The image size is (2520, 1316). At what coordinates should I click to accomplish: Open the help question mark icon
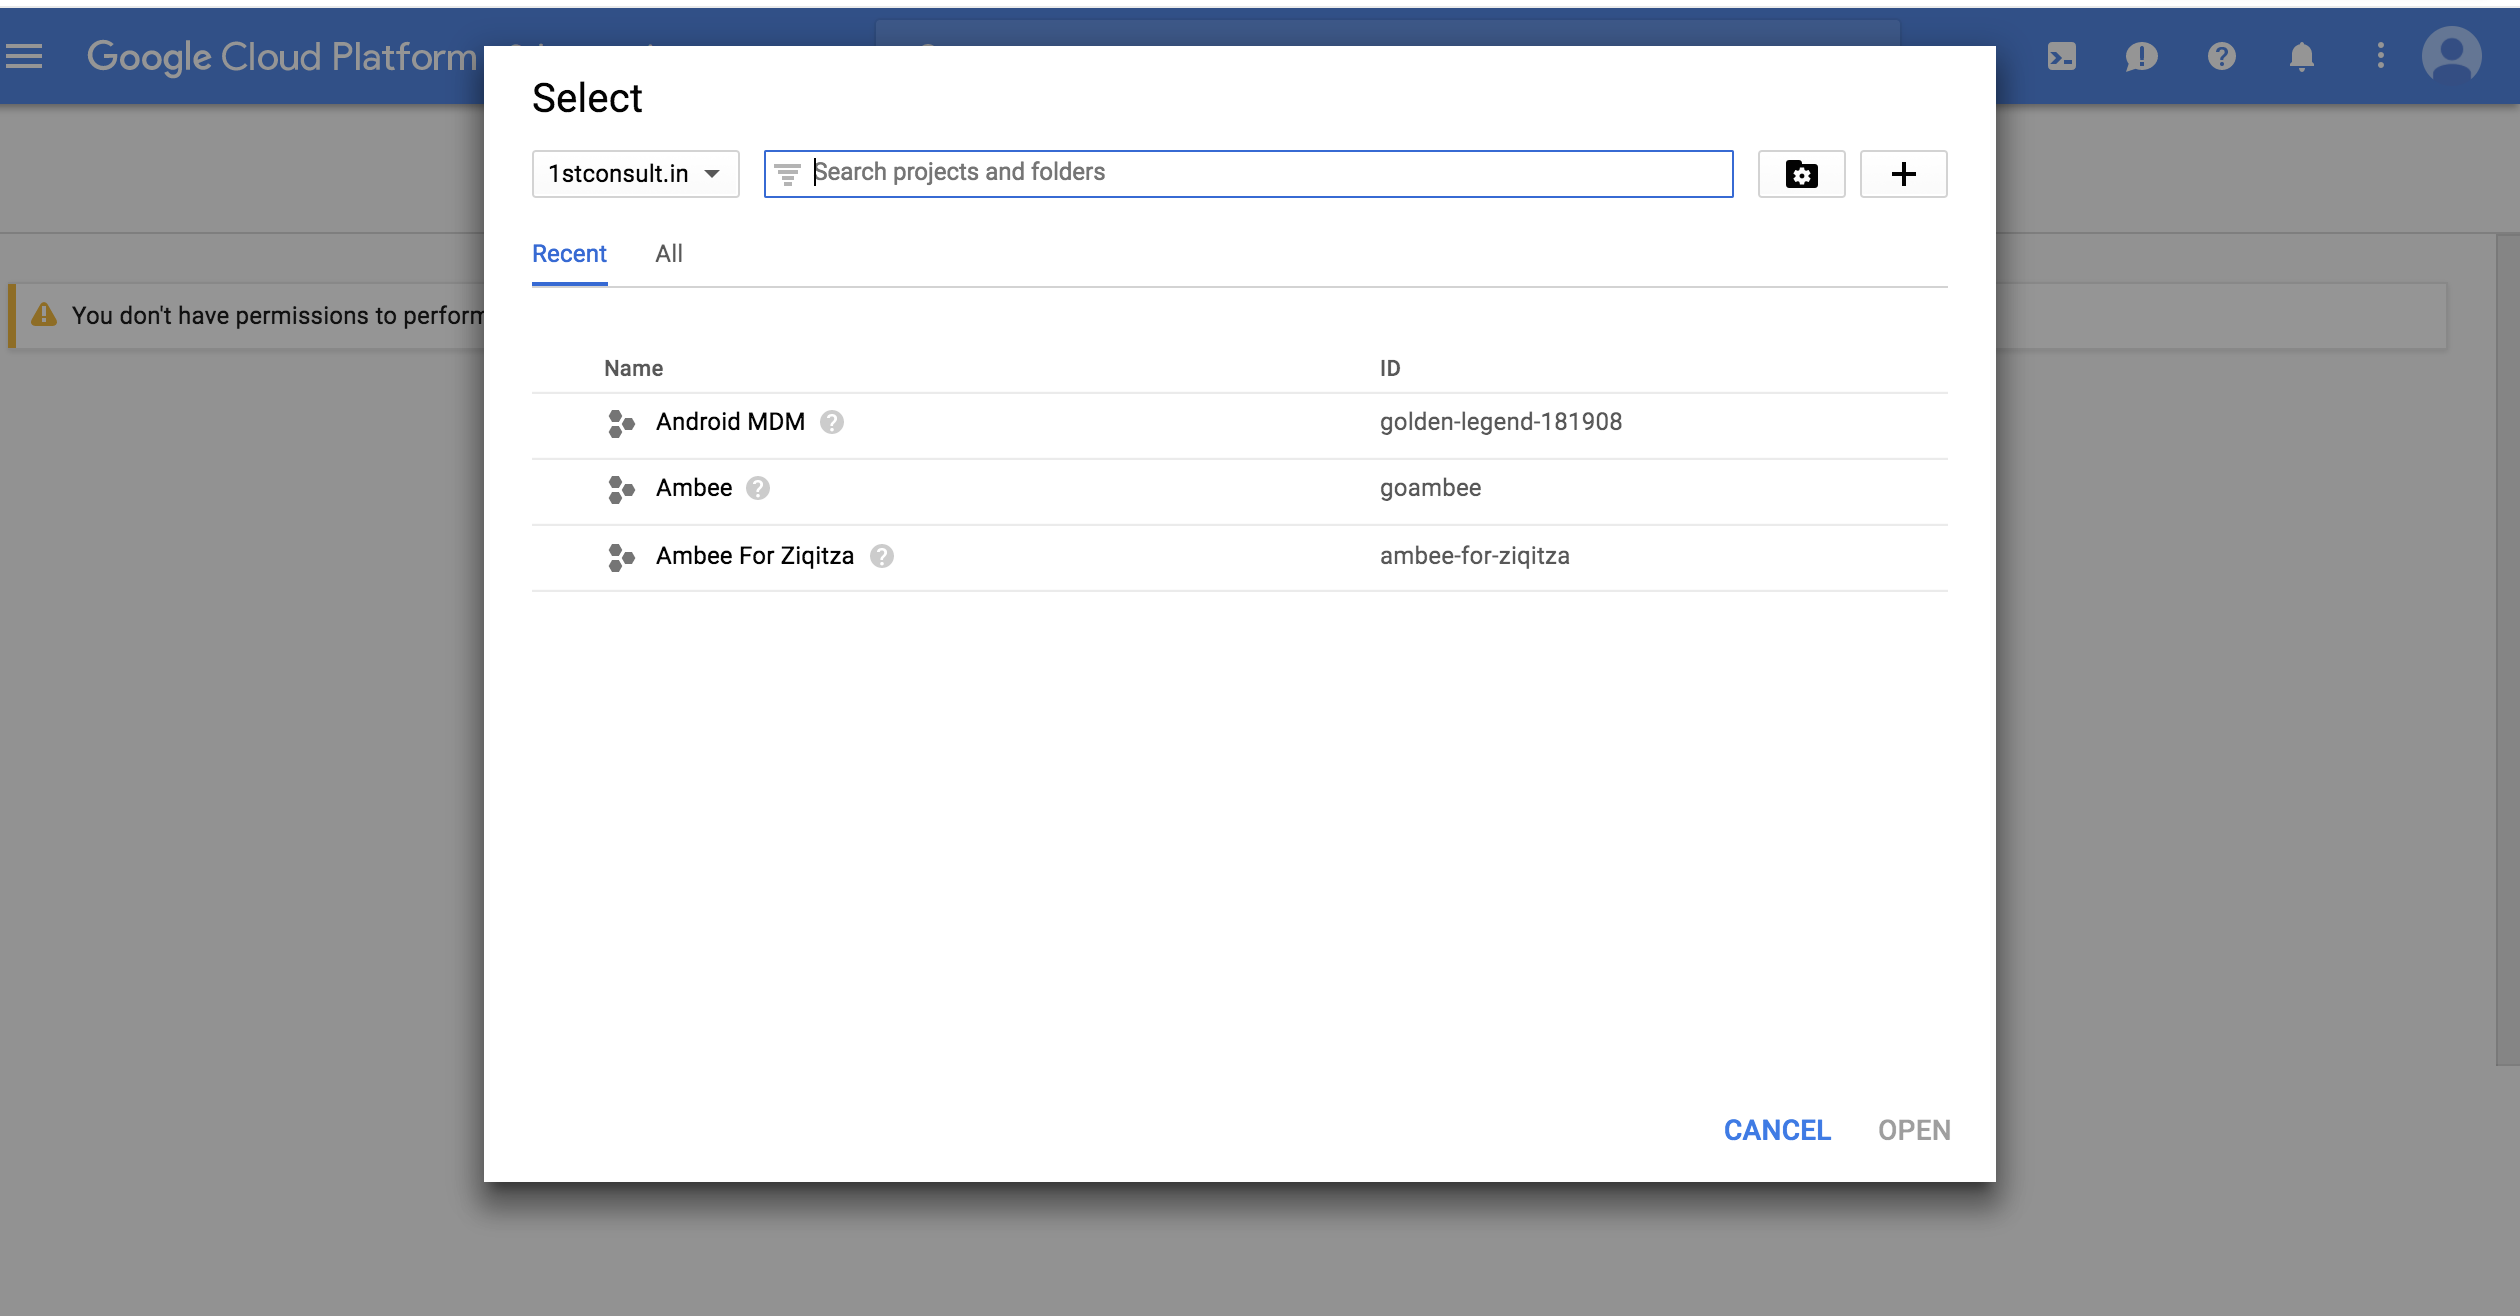(x=2221, y=56)
